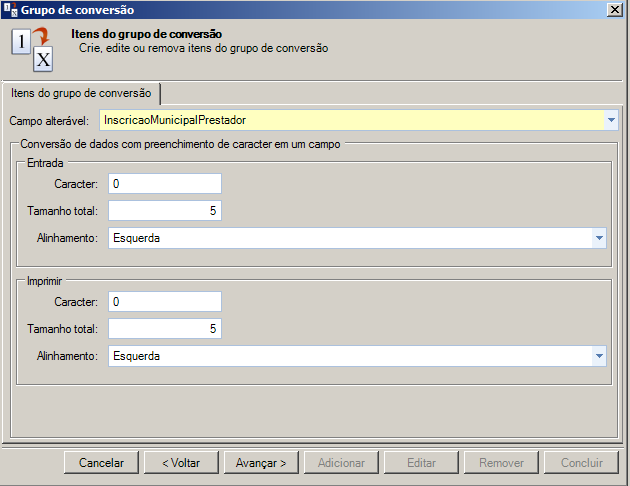Click the conversion group header icon
The image size is (630, 486).
(32, 49)
